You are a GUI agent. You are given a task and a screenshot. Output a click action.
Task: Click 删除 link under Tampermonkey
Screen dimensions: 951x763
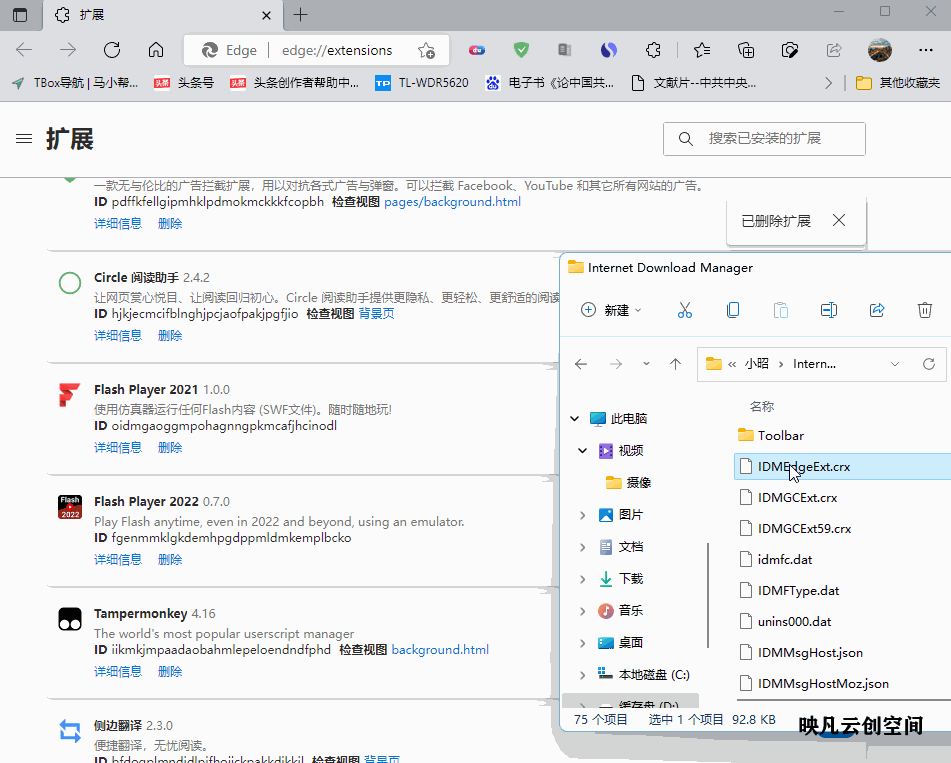(170, 672)
